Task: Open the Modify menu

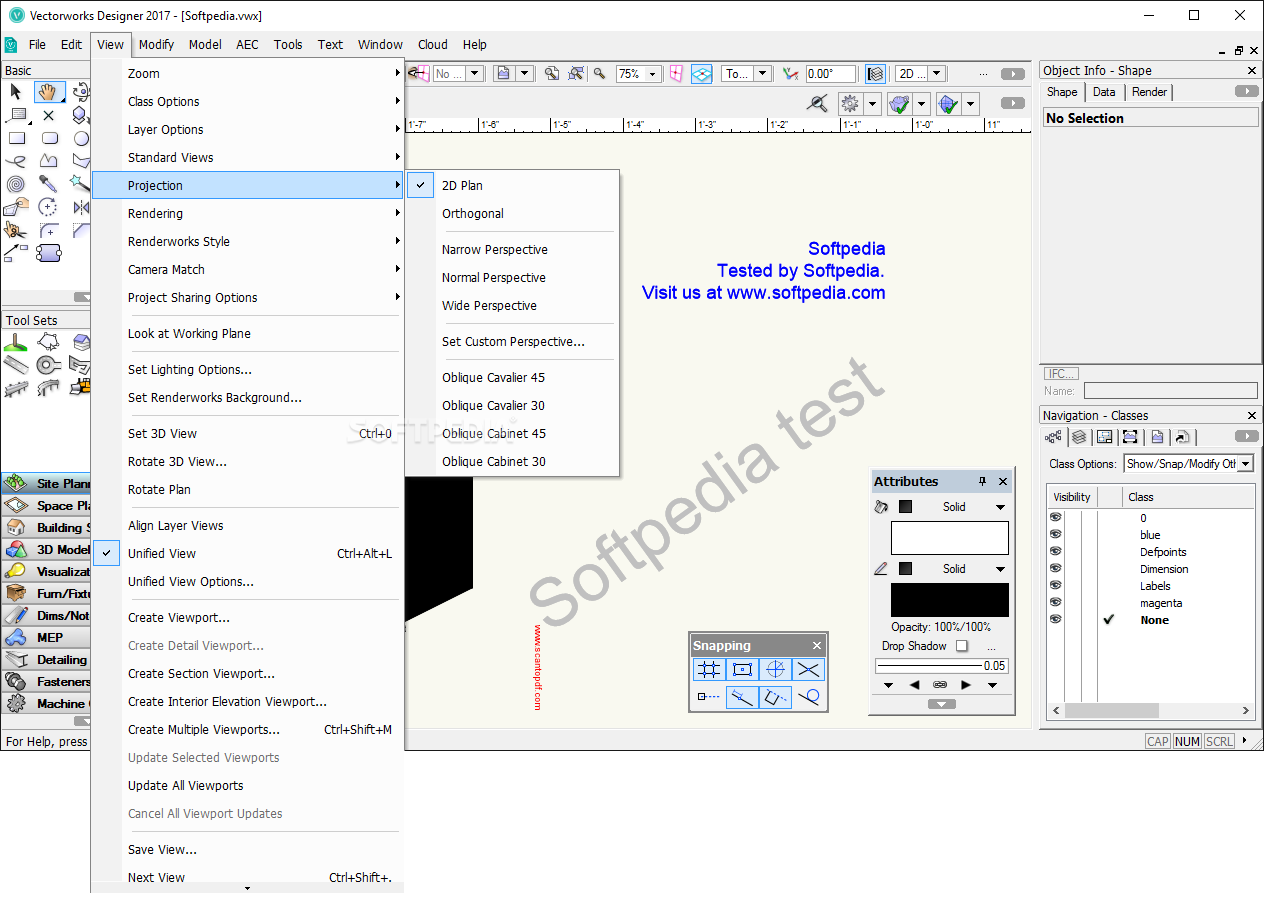Action: 156,44
